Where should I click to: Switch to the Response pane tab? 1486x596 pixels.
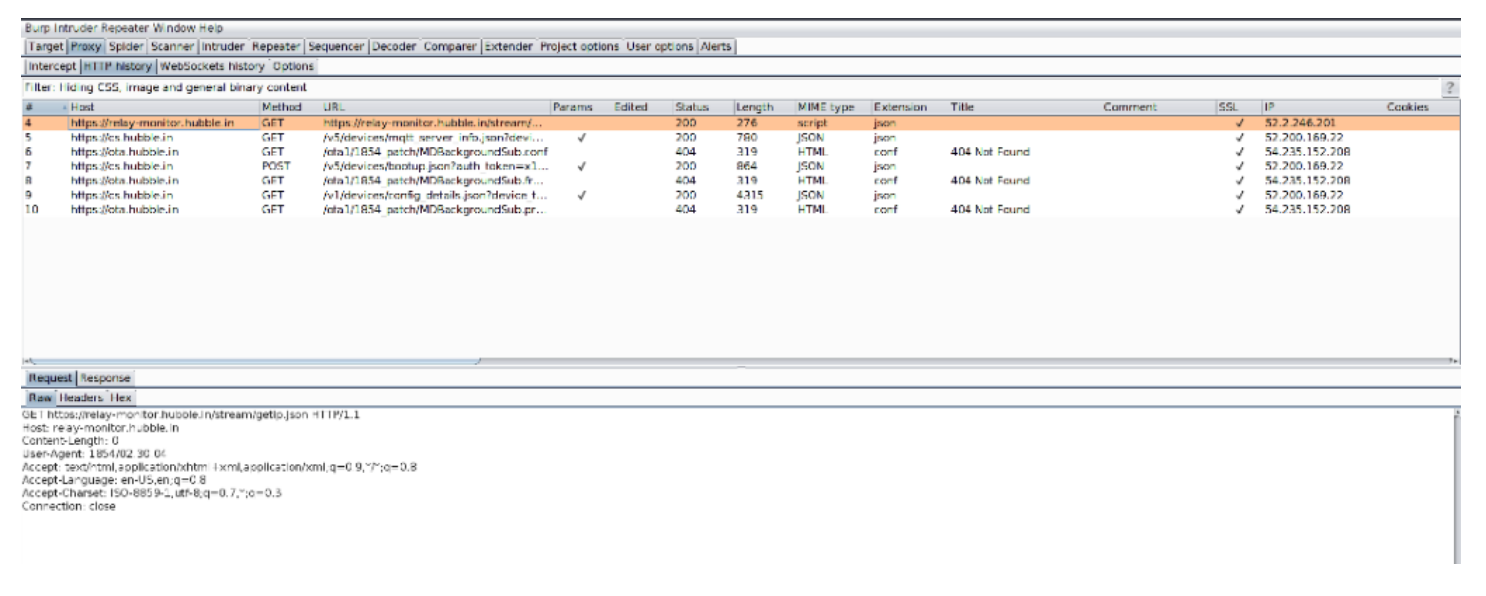[x=105, y=378]
